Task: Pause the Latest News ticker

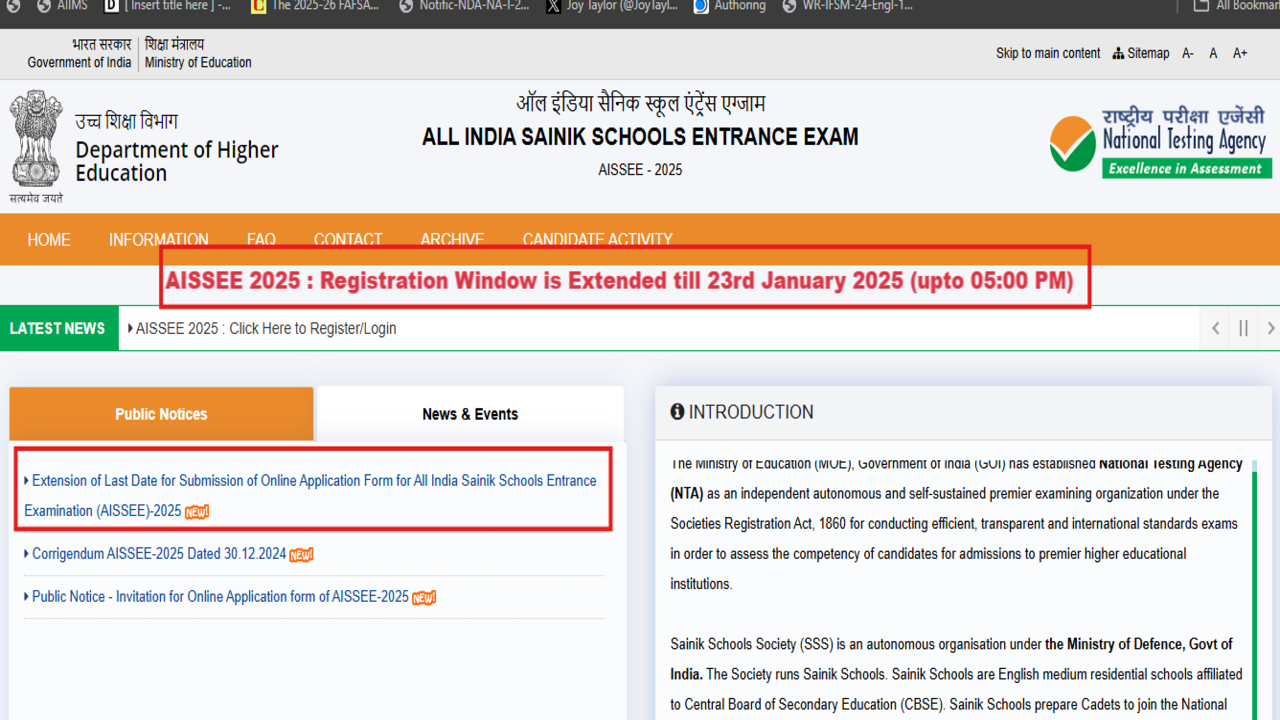Action: [x=1243, y=328]
